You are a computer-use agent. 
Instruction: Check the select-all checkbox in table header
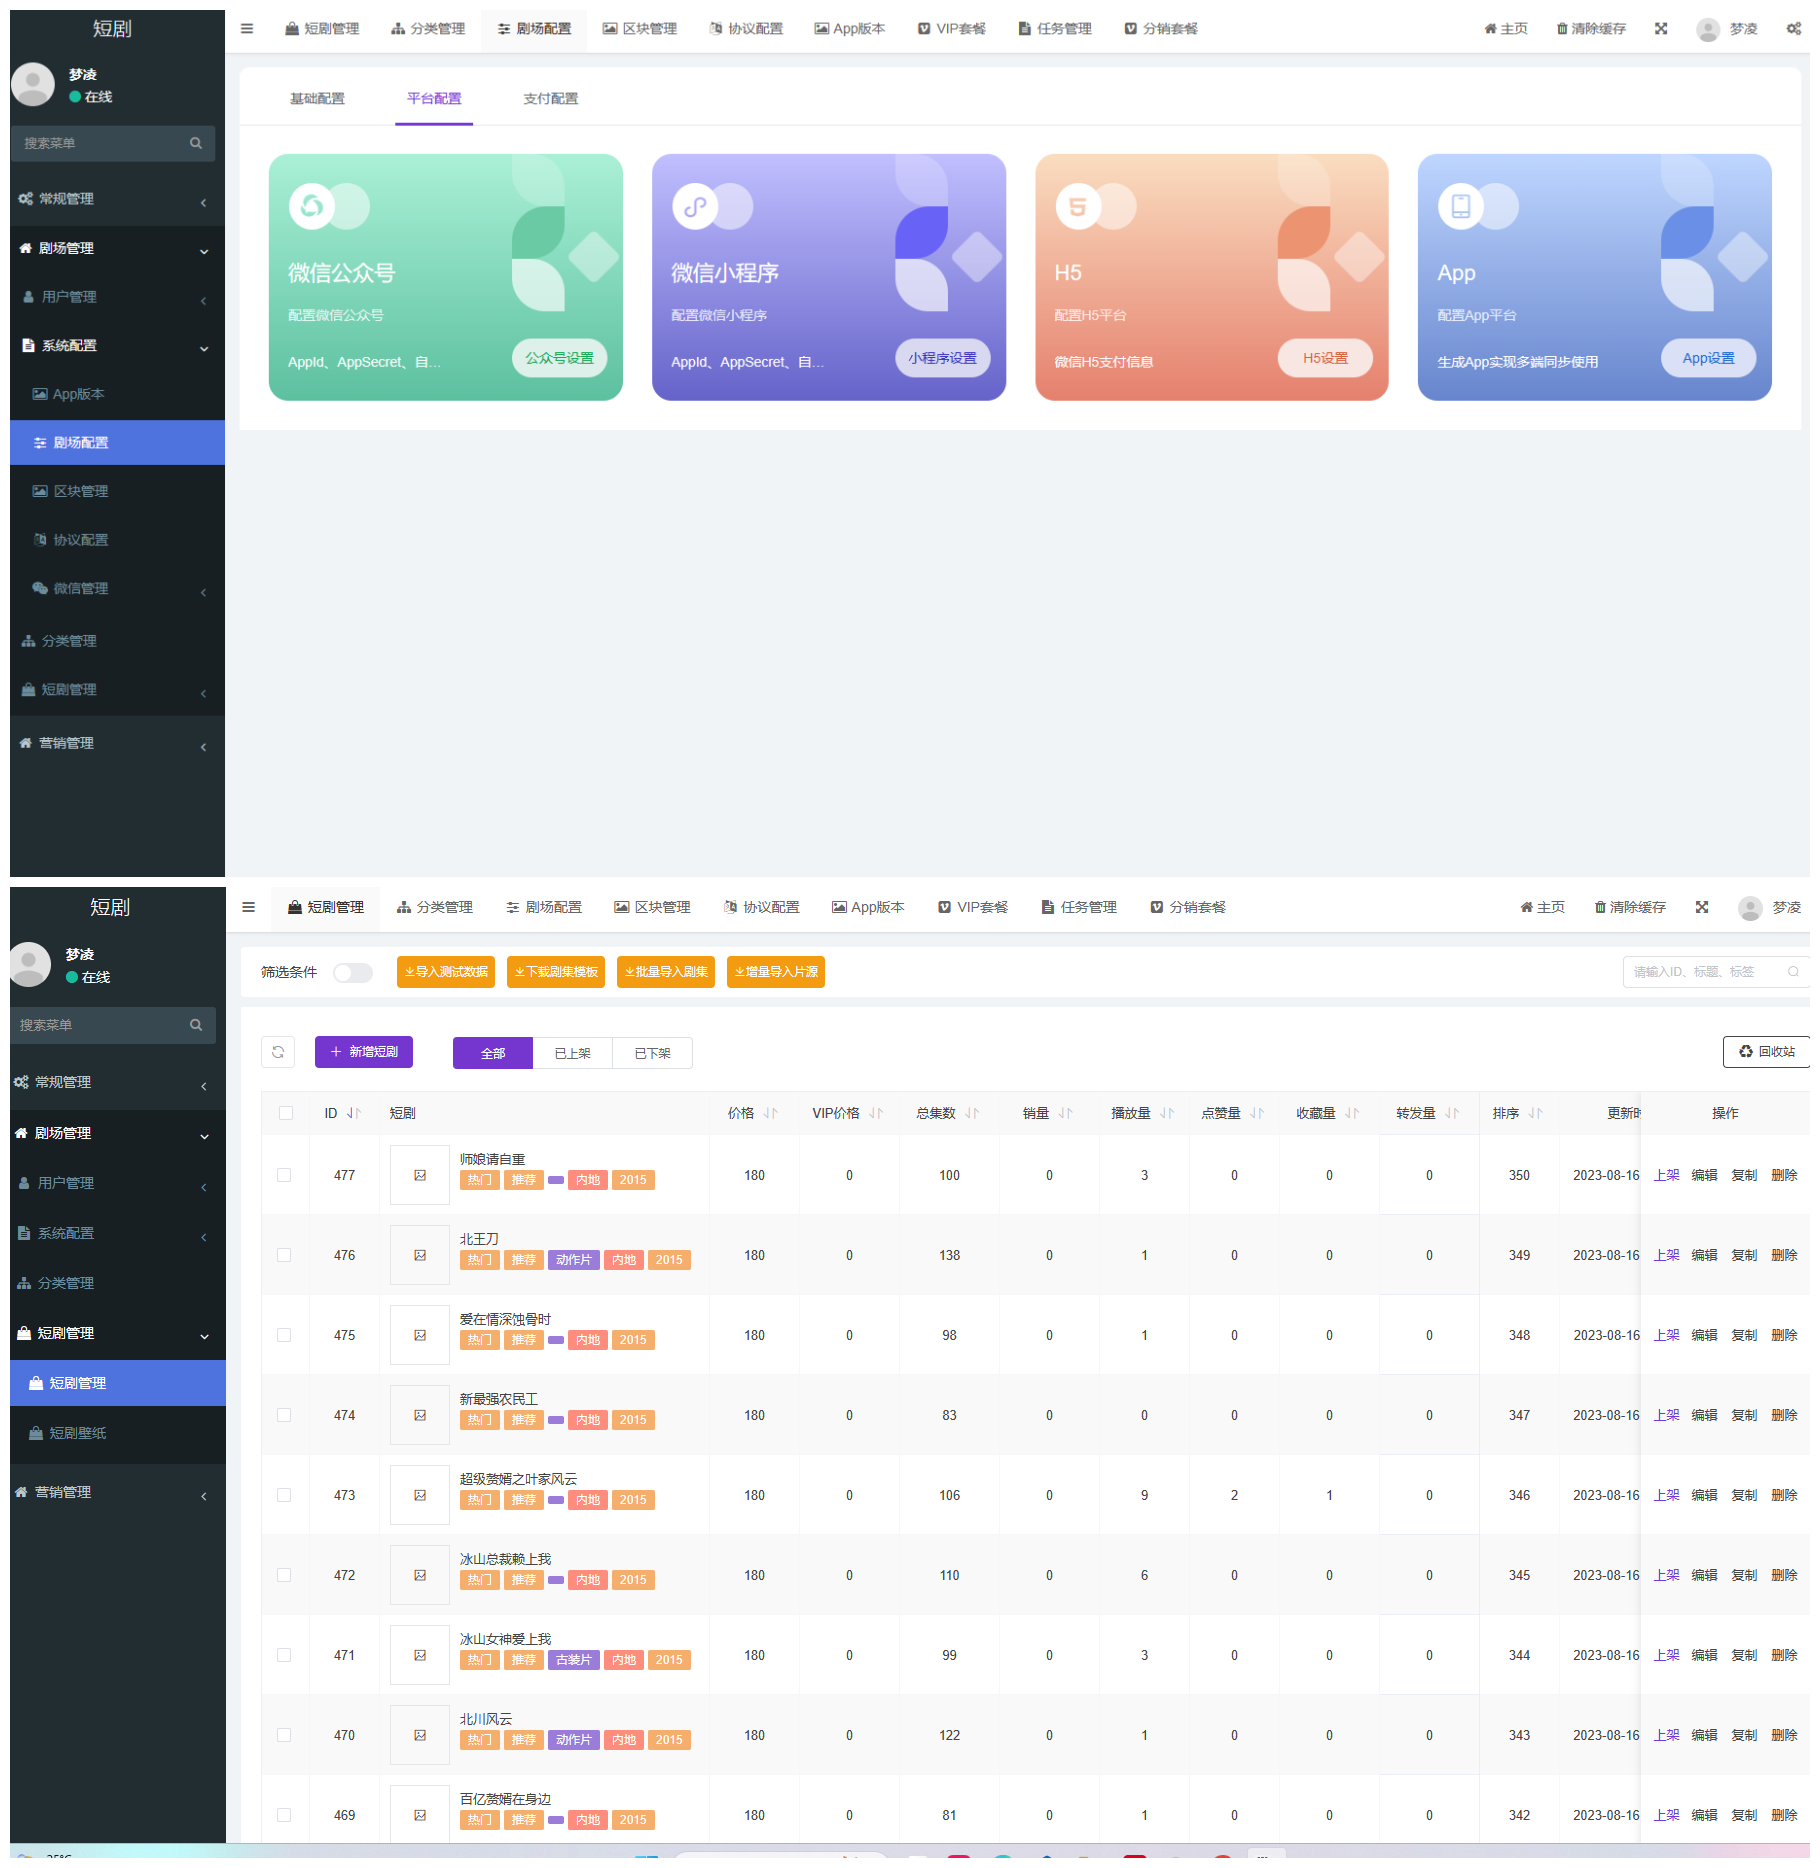(286, 1113)
